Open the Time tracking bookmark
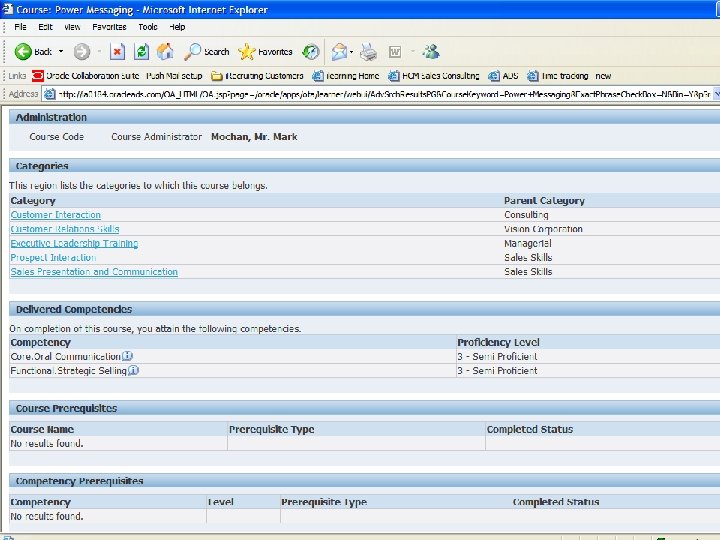Viewport: 720px width, 540px height. pos(557,76)
